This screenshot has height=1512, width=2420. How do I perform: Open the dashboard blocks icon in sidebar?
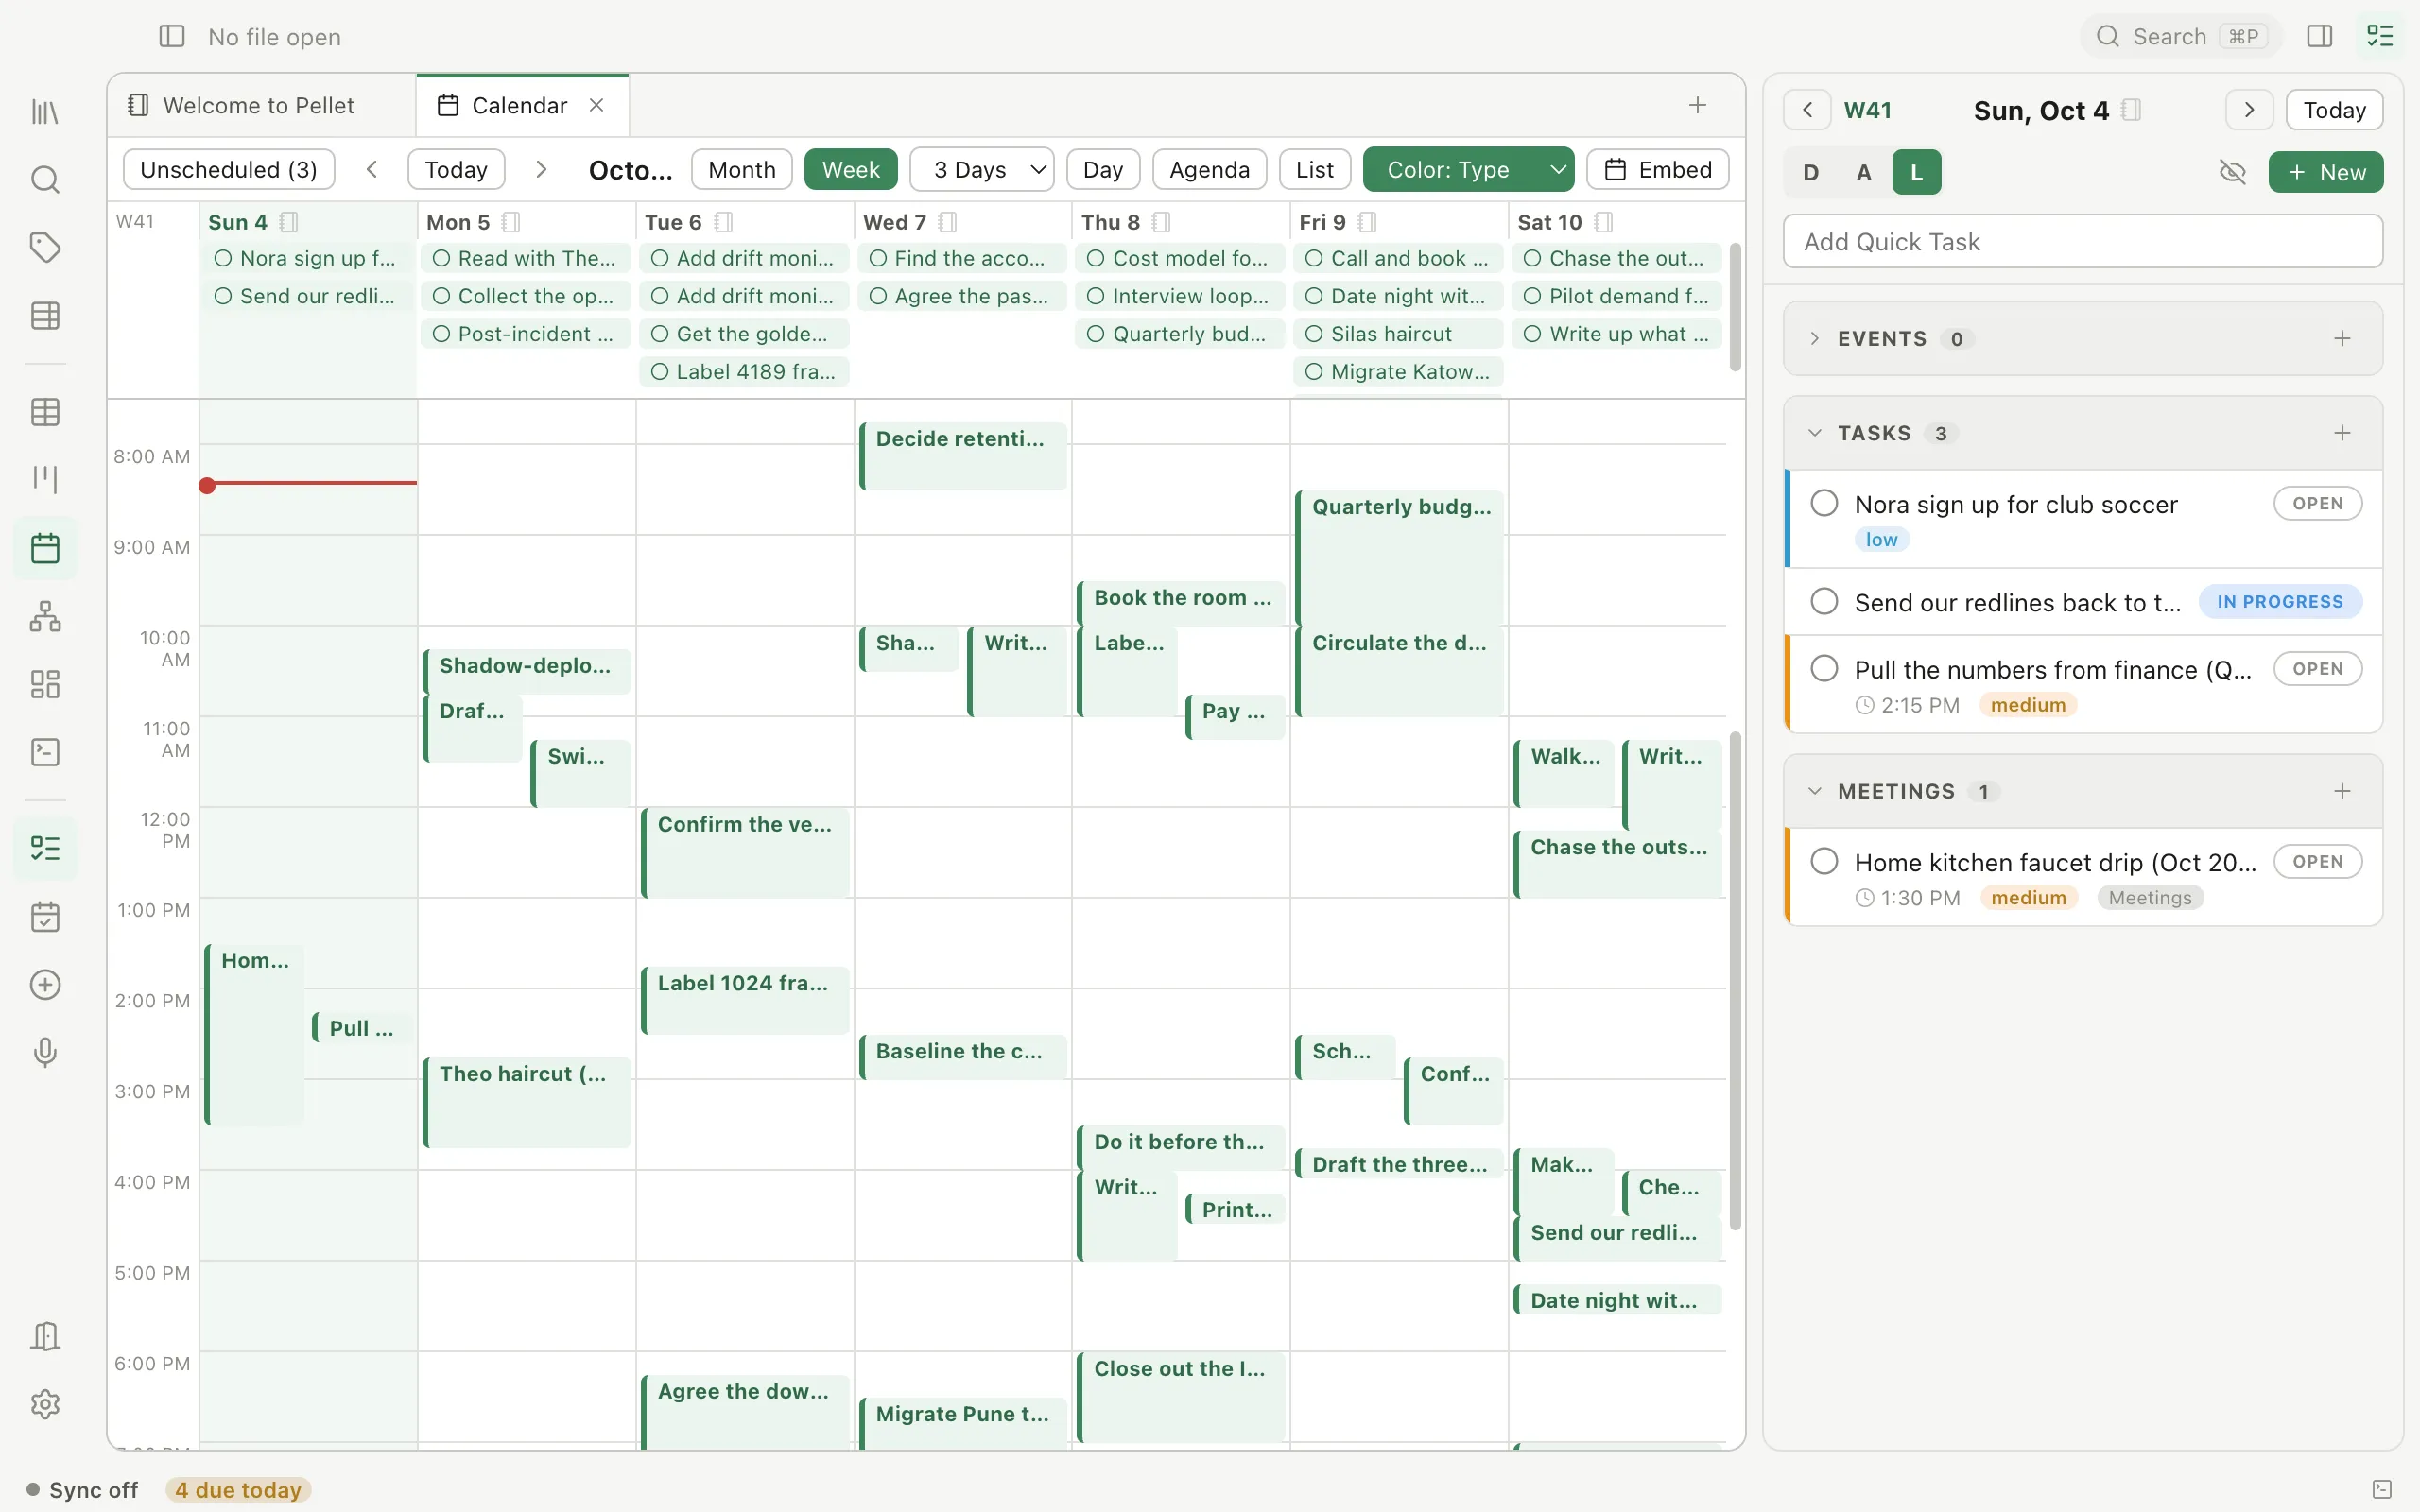45,684
